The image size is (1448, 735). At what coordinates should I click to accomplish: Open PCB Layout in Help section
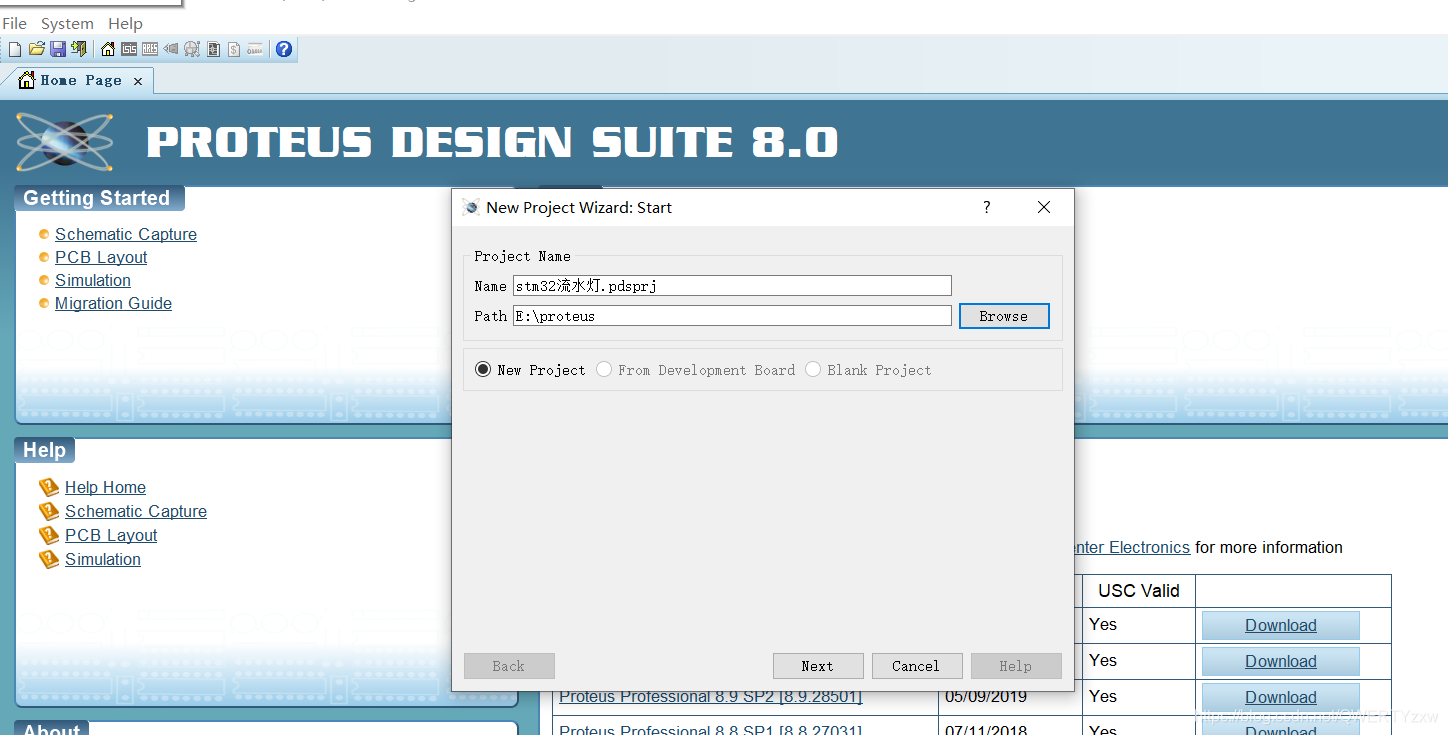point(111,535)
